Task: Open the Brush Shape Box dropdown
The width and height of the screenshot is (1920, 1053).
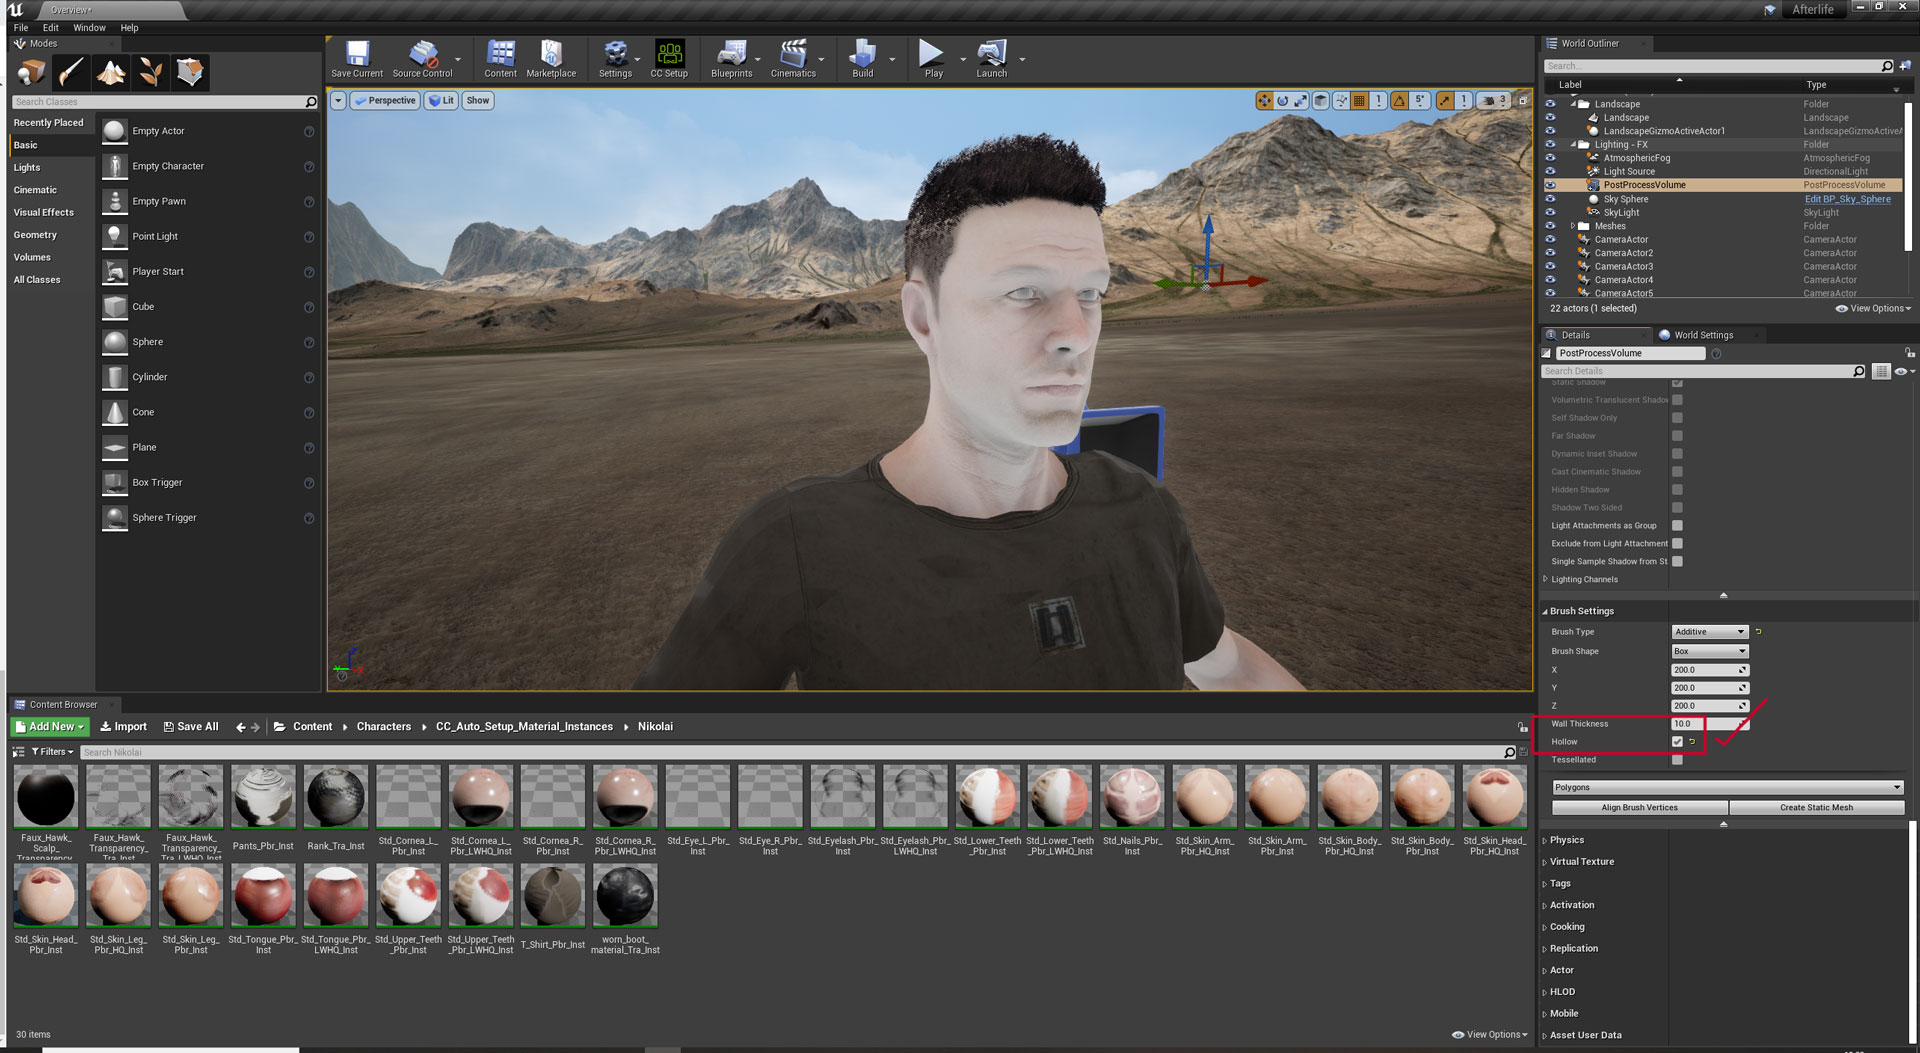Action: tap(1709, 651)
